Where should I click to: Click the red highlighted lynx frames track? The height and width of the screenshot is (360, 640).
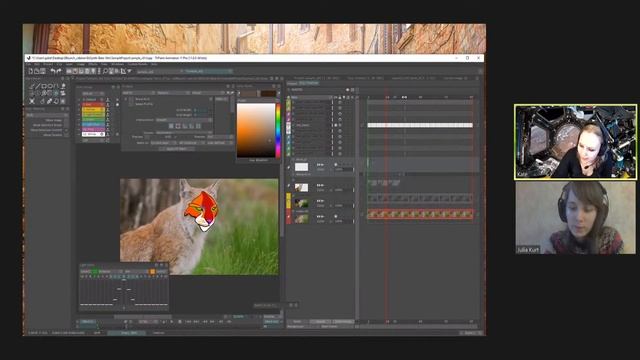click(420, 214)
